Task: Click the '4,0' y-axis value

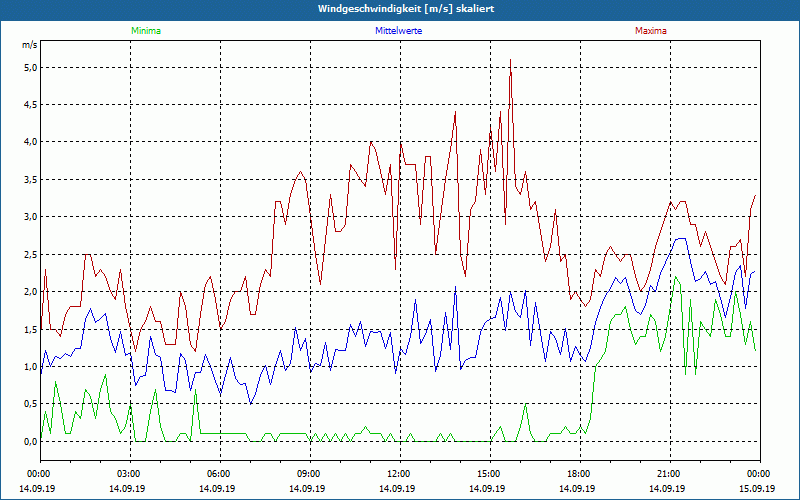Action: [31, 142]
